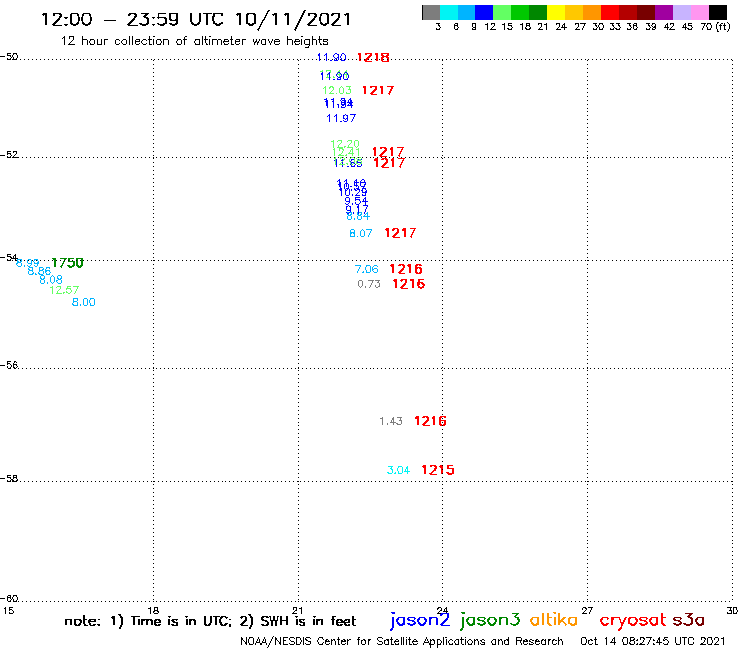This screenshot has width=740, height=650.
Task: Click the wave height value '8.07'
Action: 361,233
